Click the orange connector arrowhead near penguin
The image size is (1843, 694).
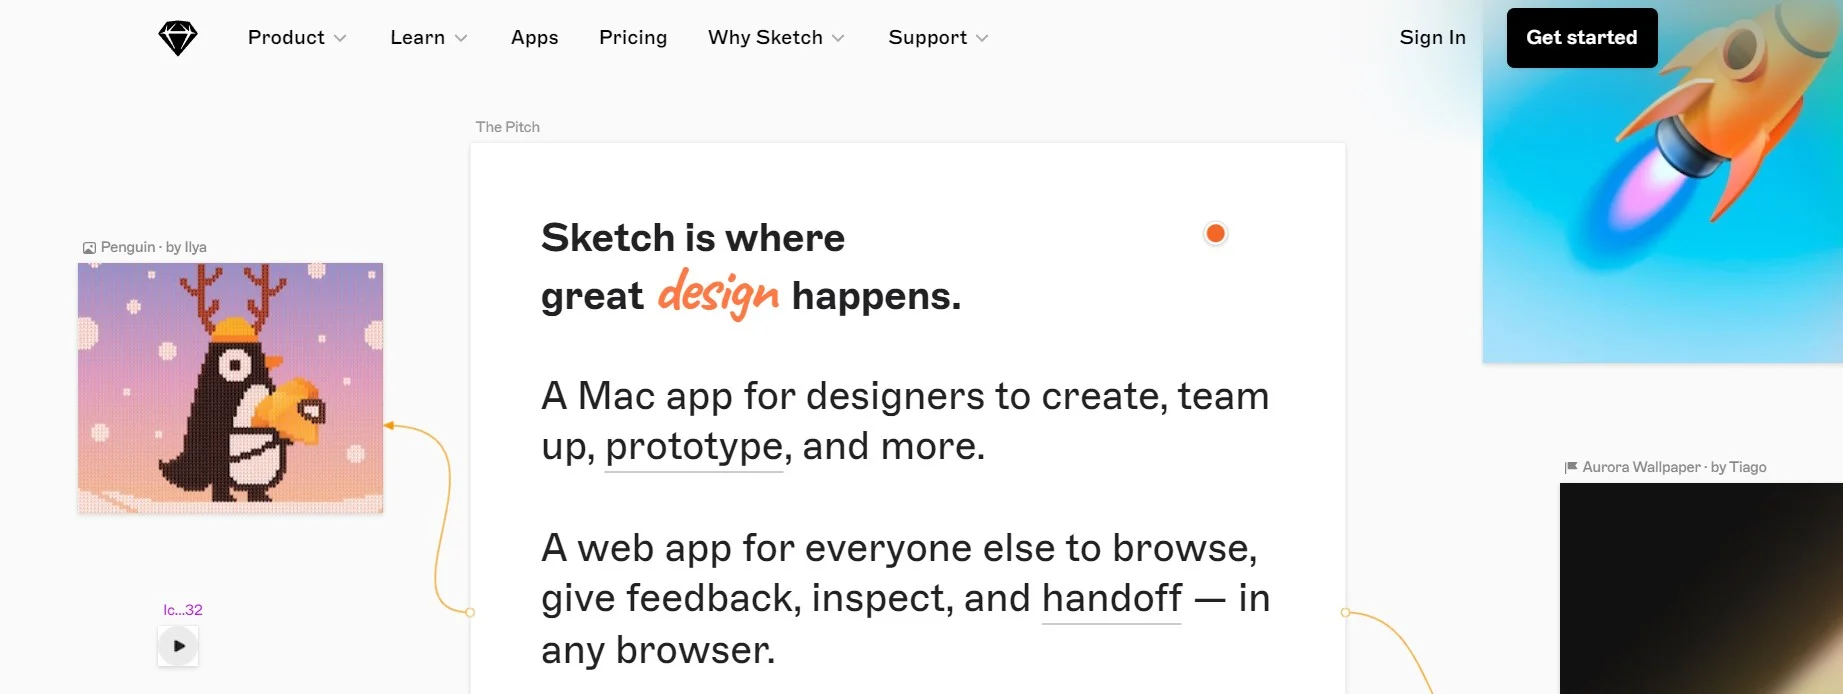coord(389,426)
